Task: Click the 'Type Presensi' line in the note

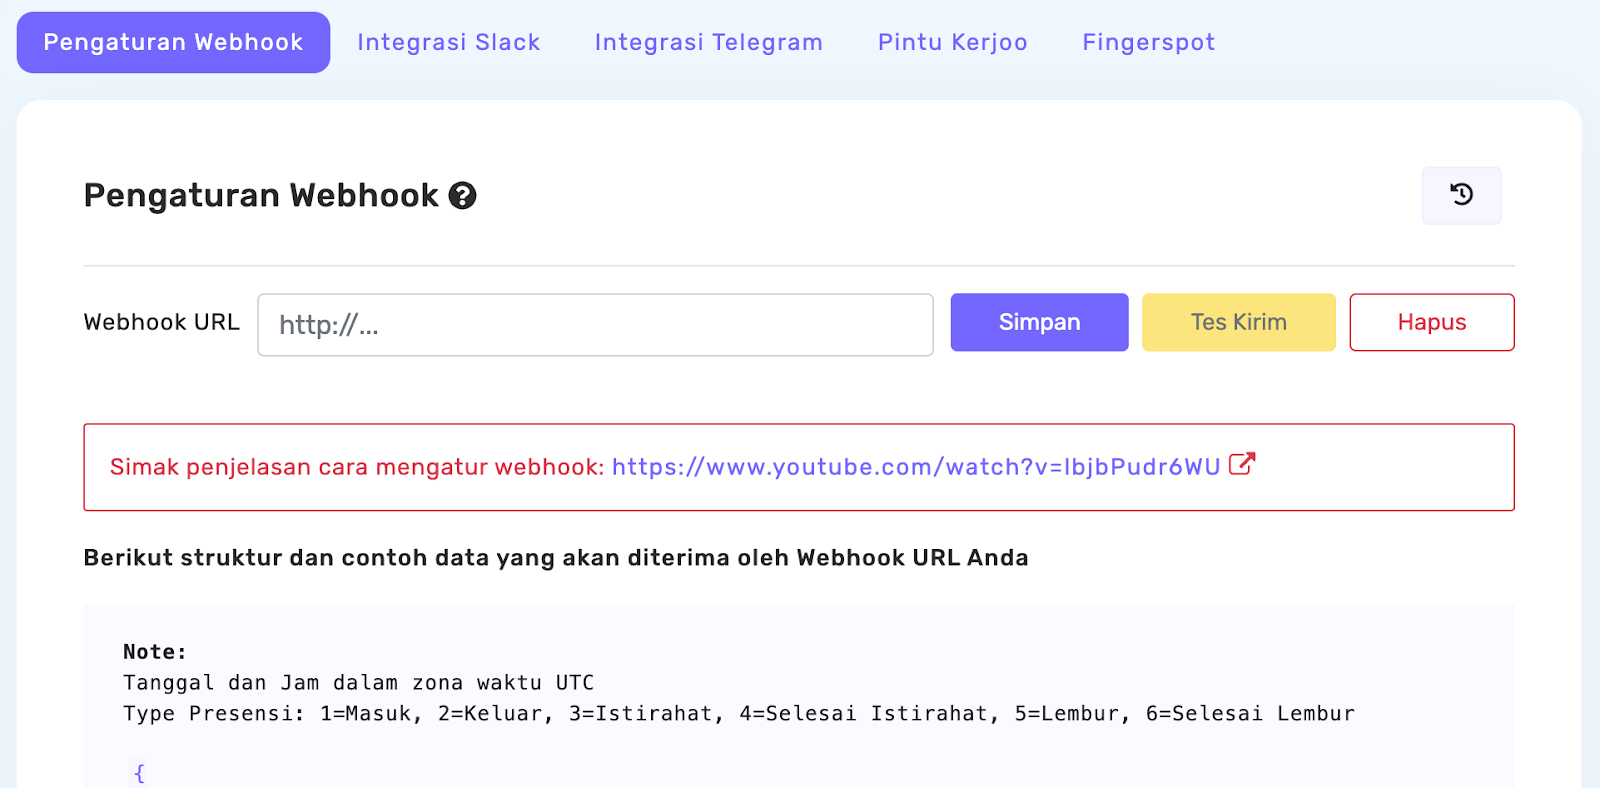Action: [x=738, y=714]
